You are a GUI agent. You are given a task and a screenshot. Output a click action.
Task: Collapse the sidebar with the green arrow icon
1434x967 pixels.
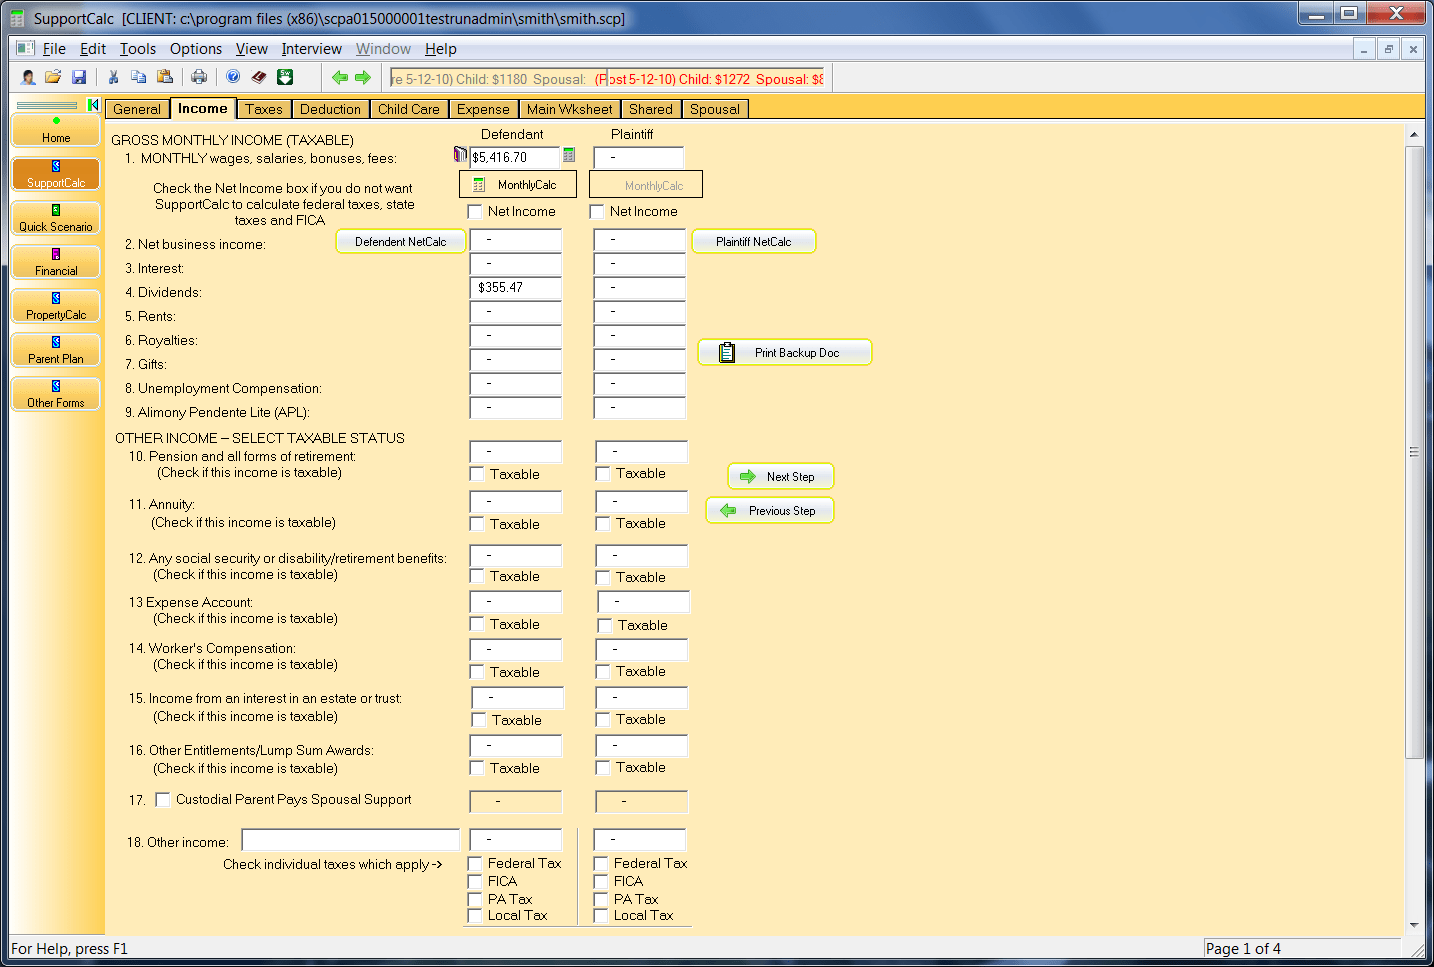[x=93, y=105]
